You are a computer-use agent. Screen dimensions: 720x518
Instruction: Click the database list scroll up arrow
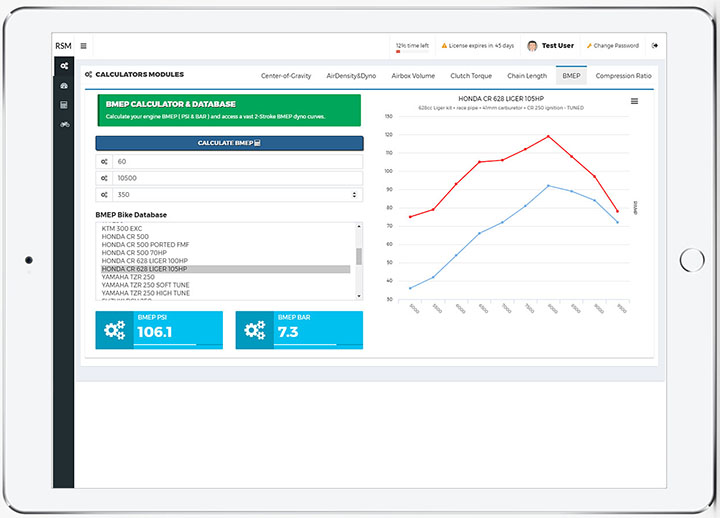(x=359, y=226)
